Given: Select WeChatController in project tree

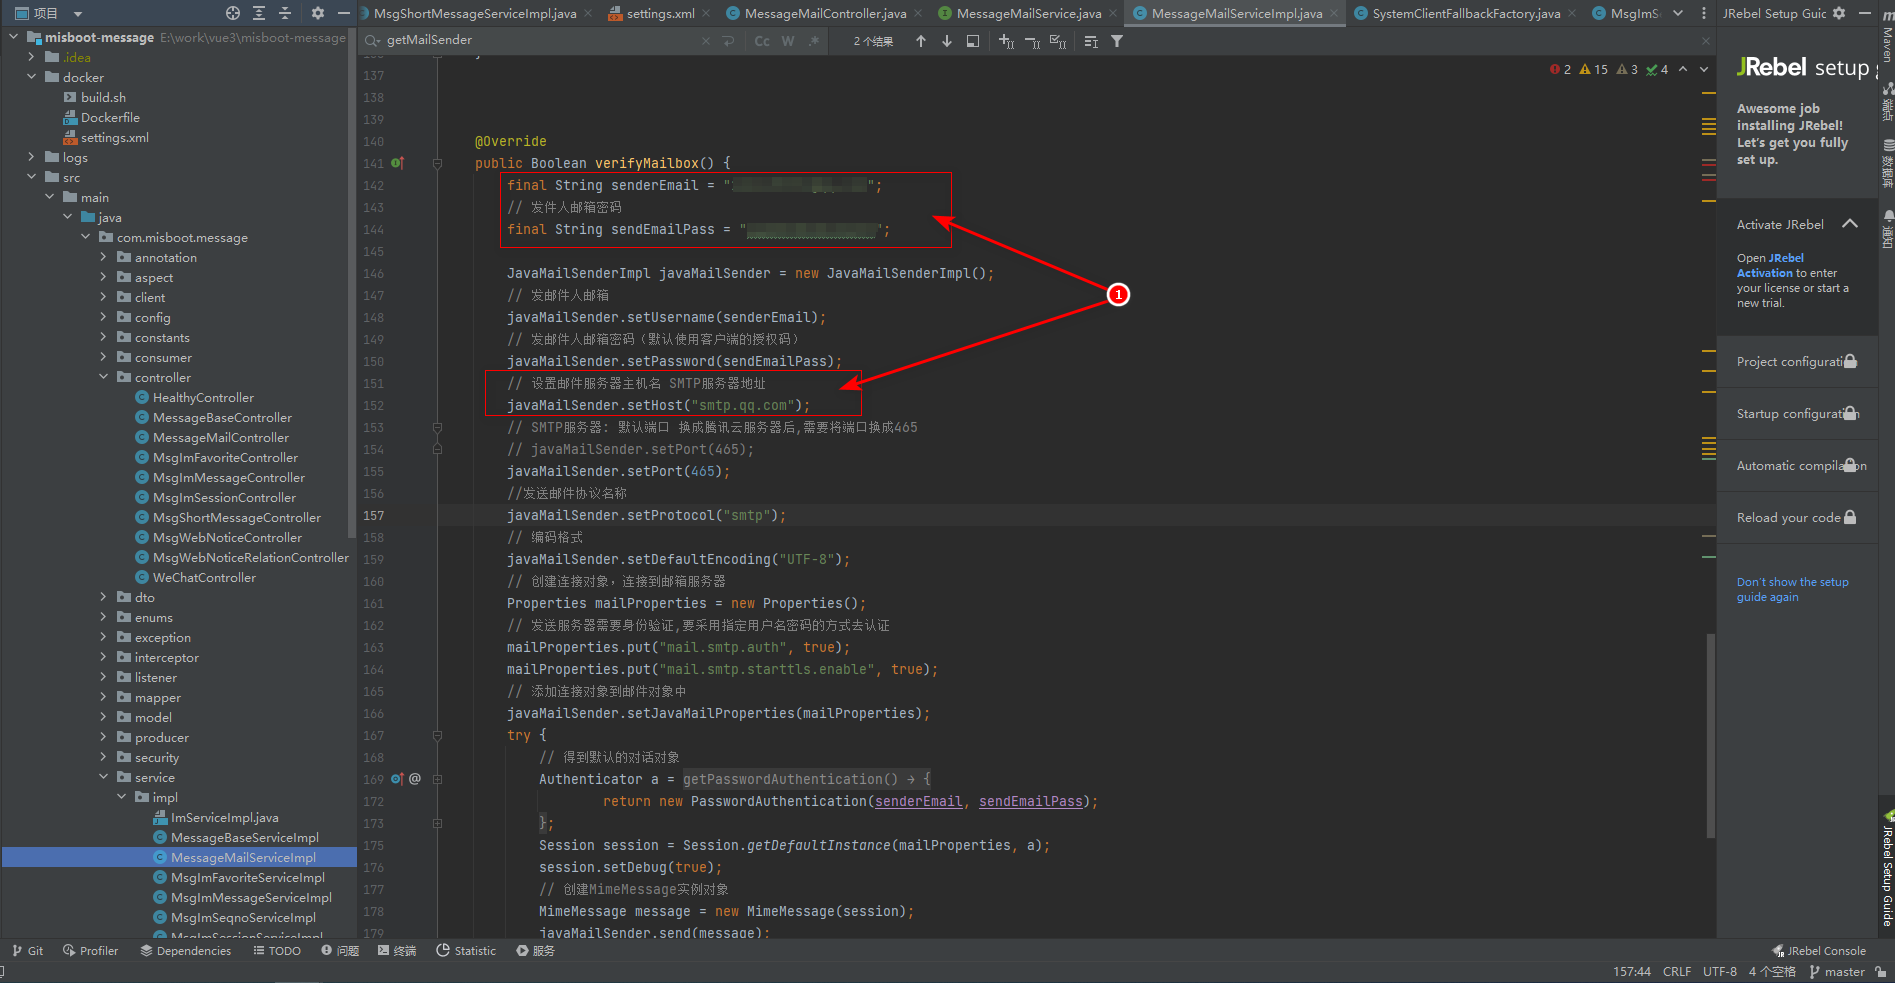Looking at the screenshot, I should pyautogui.click(x=204, y=577).
